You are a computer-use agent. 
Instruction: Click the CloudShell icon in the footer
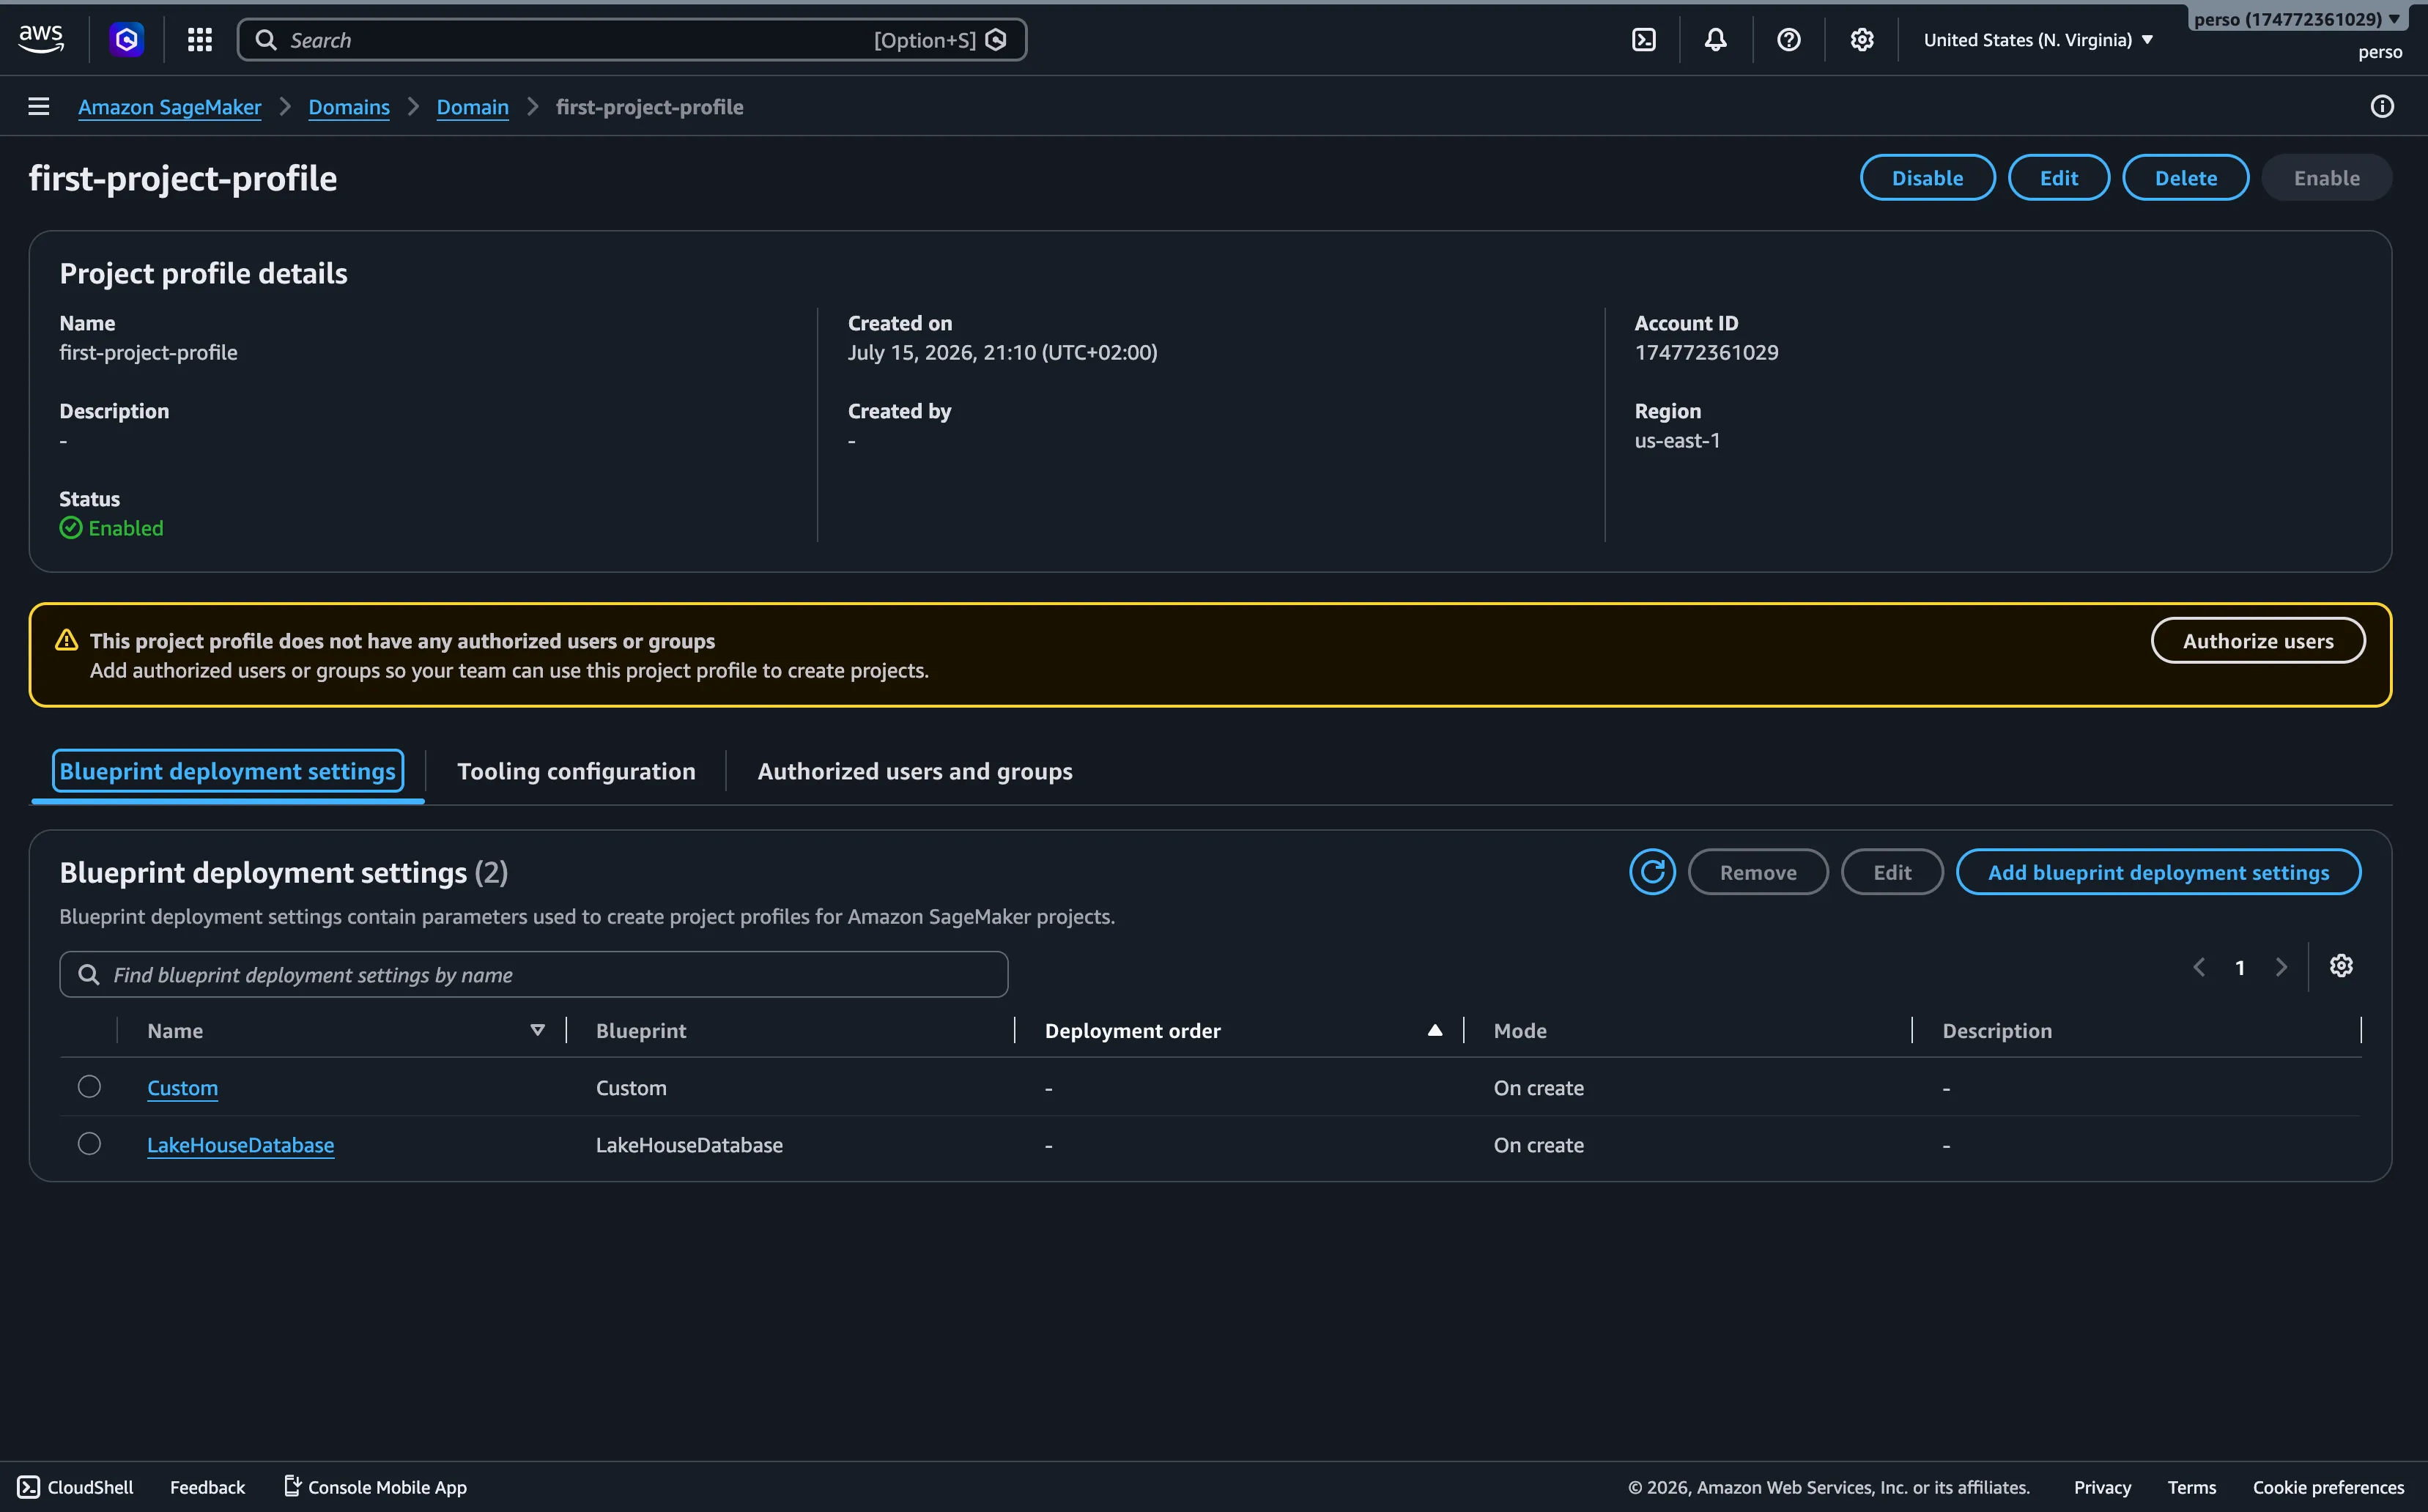29,1487
